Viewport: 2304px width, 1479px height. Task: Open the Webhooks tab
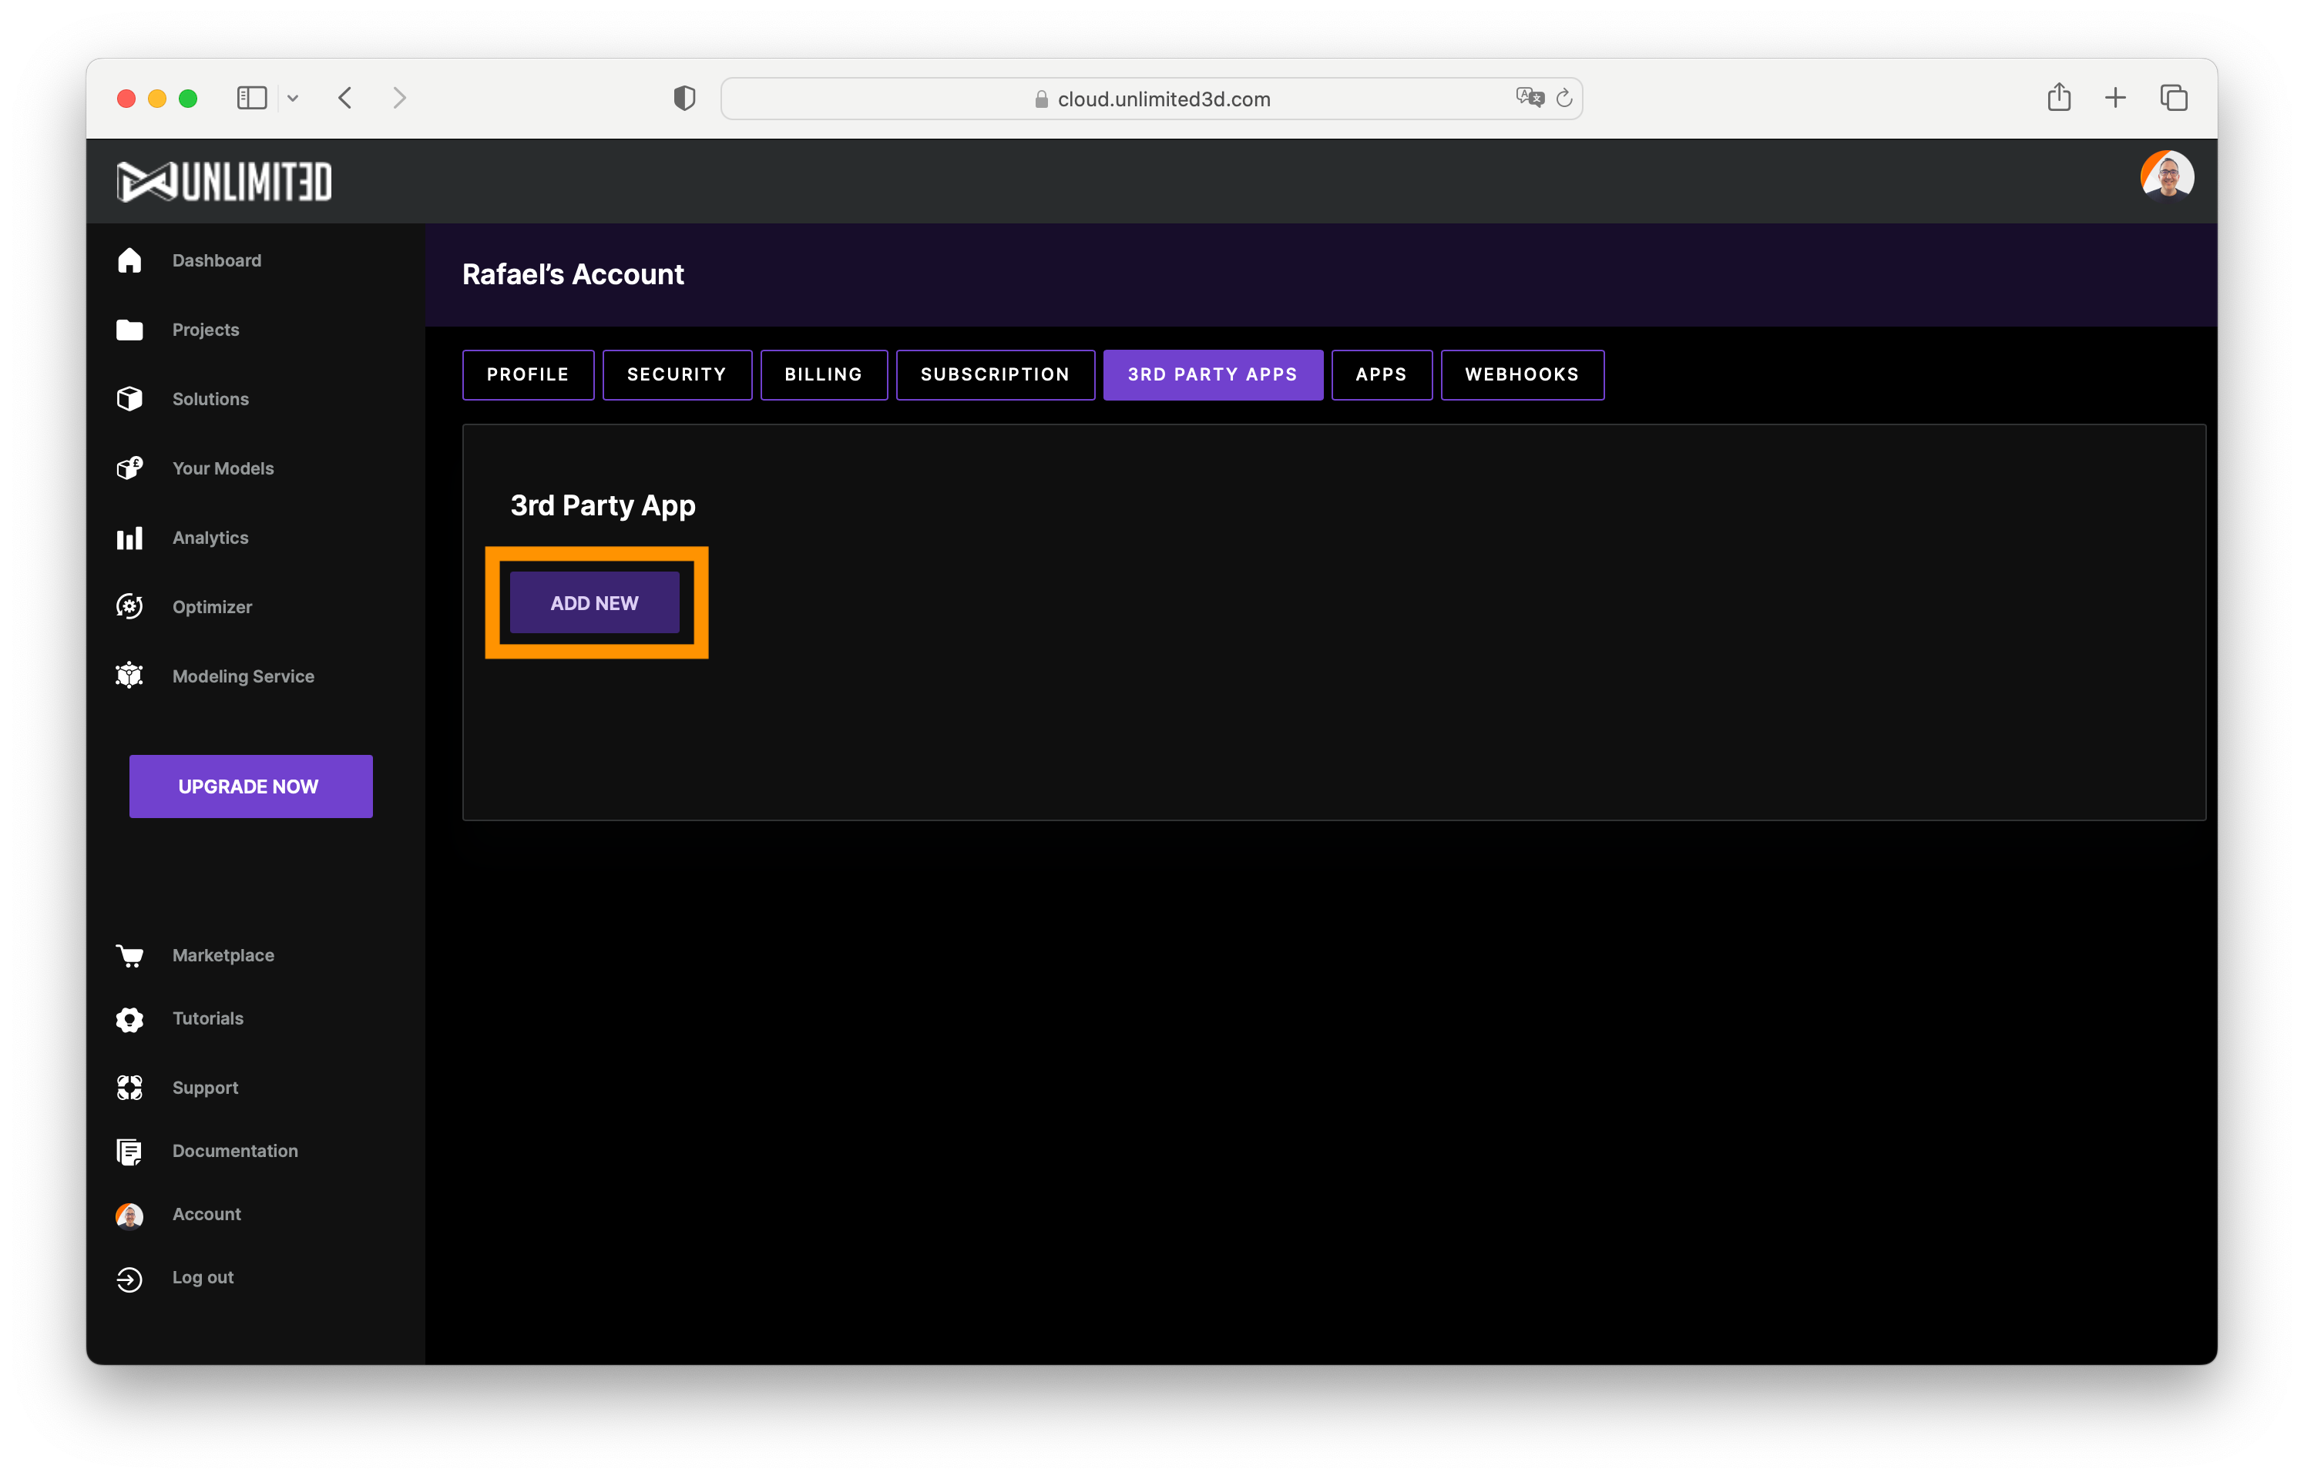[1521, 375]
